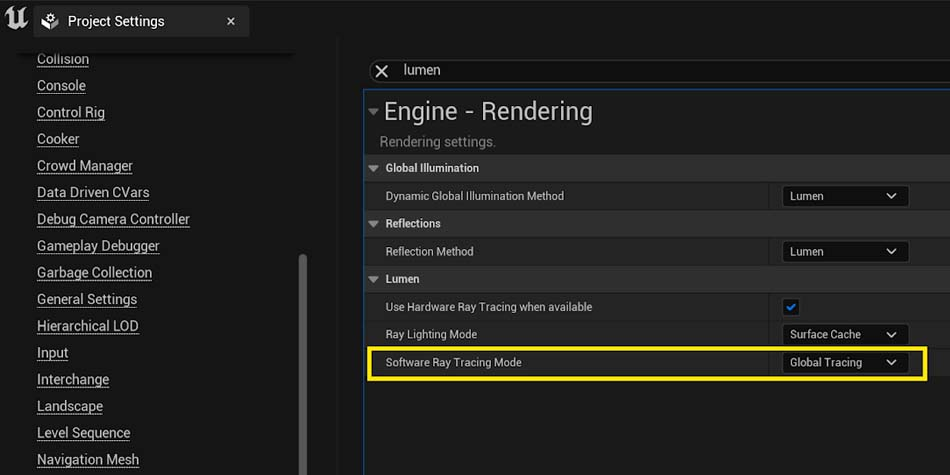Select Navigation Mesh in the sidebar
Screen dimensions: 950x475
88,460
